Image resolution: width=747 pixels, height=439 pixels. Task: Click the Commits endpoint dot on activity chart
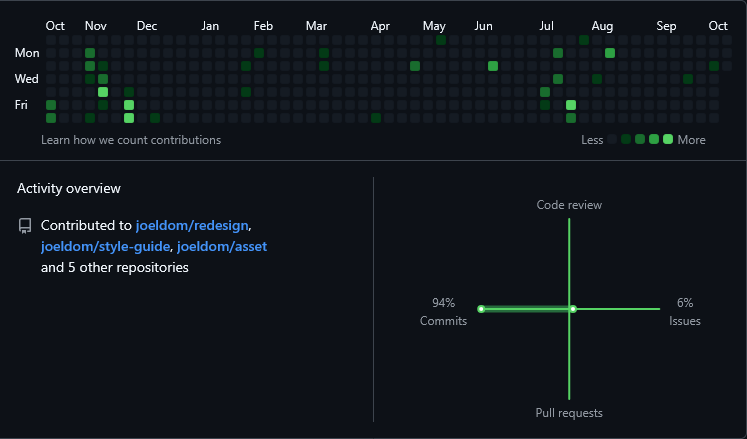[x=481, y=309]
